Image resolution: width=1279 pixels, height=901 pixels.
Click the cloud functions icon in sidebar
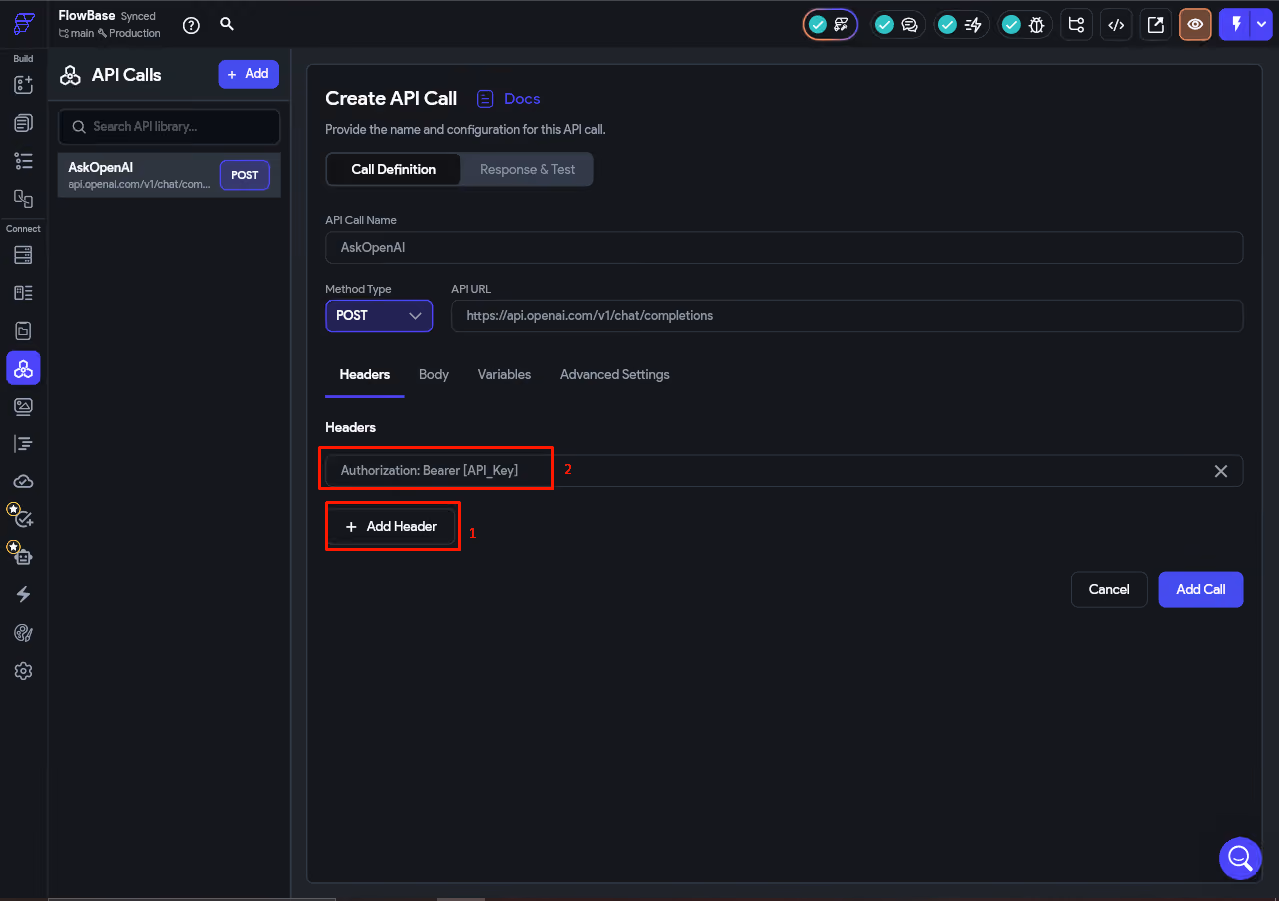click(24, 481)
